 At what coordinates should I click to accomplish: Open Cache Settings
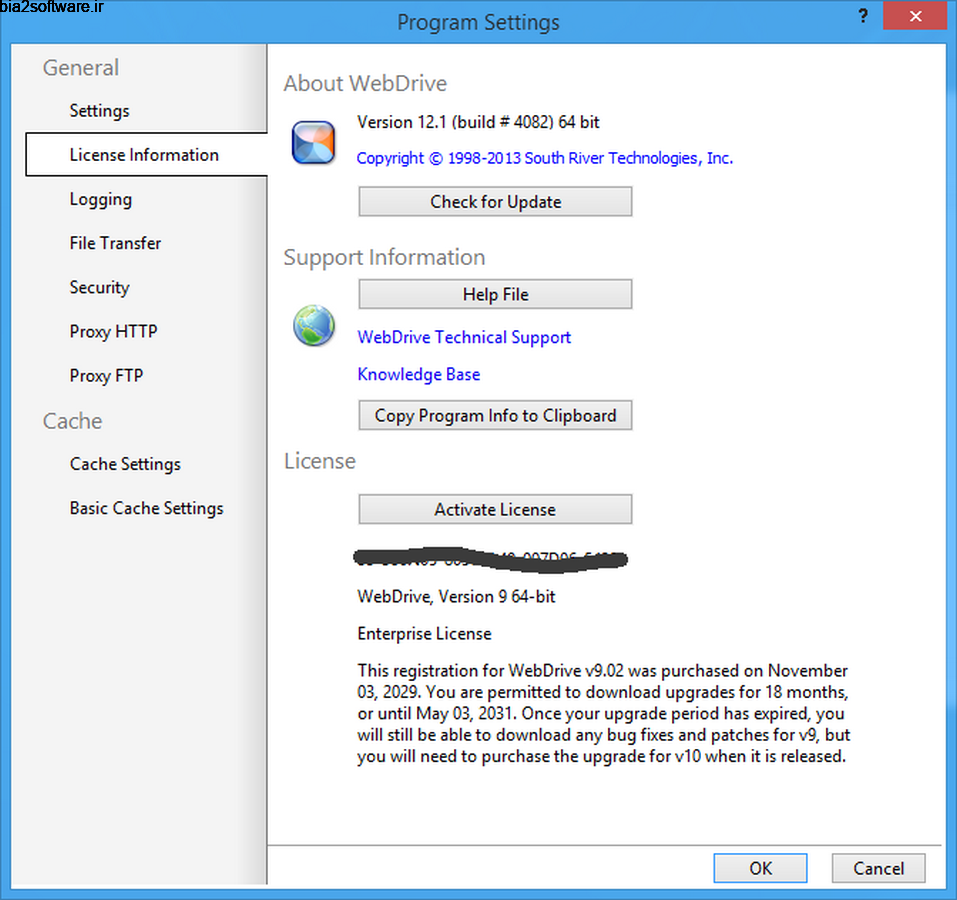pyautogui.click(x=125, y=464)
